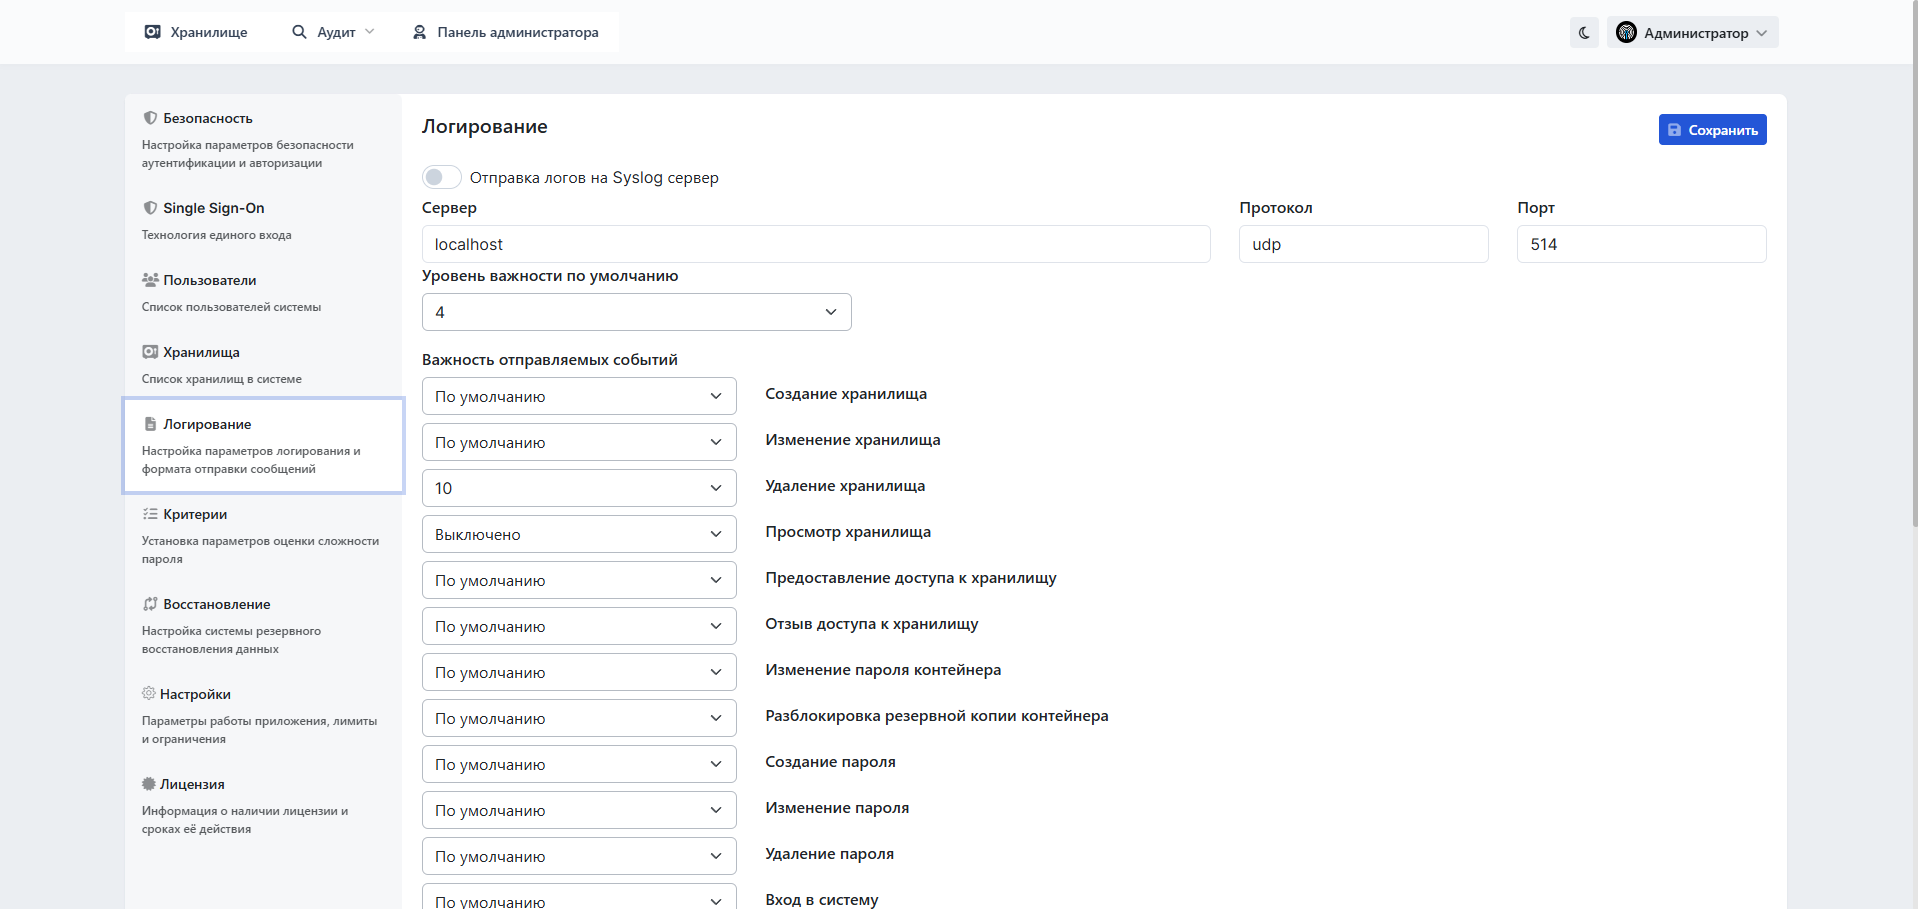Open severity dropdown for Удаление хранилища
Screen dimensions: 1918x909
click(x=579, y=488)
